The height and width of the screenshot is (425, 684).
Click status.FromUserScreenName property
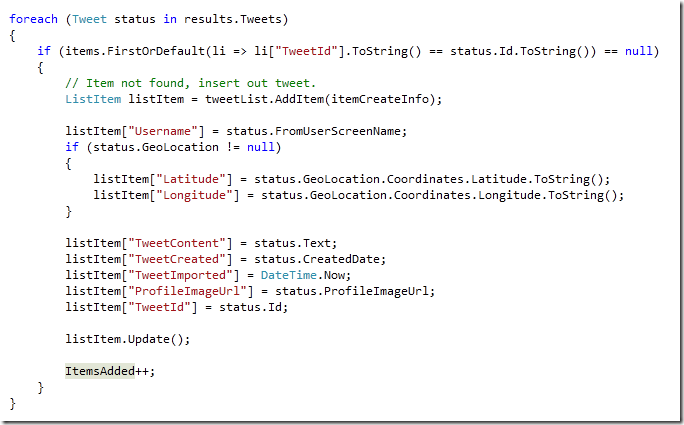(x=316, y=131)
